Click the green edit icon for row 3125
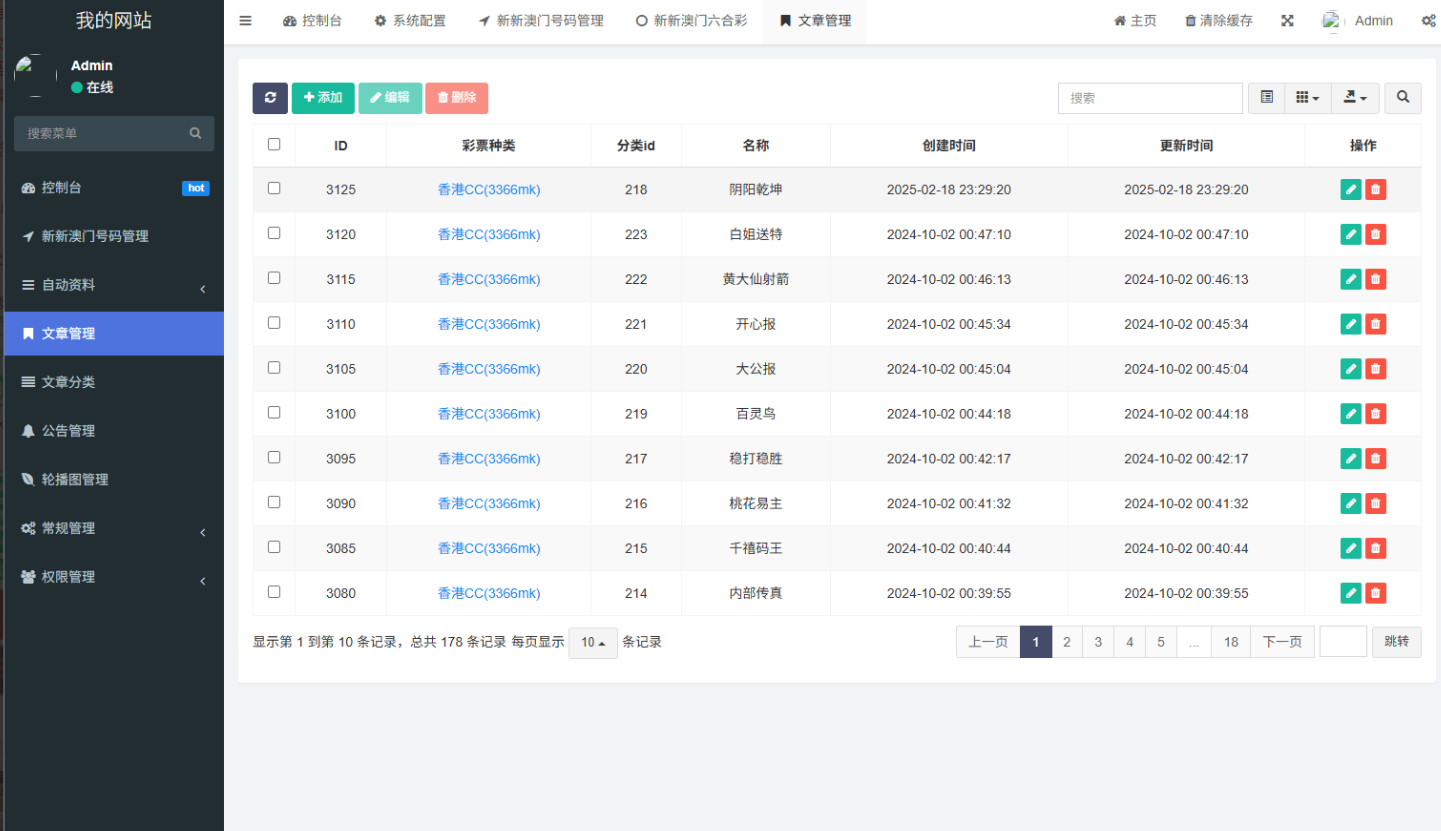 point(1351,190)
